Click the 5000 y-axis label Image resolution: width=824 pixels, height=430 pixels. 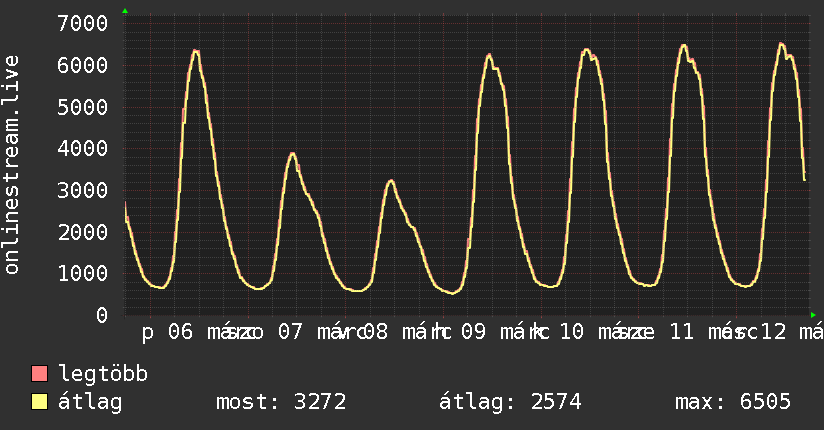click(83, 107)
